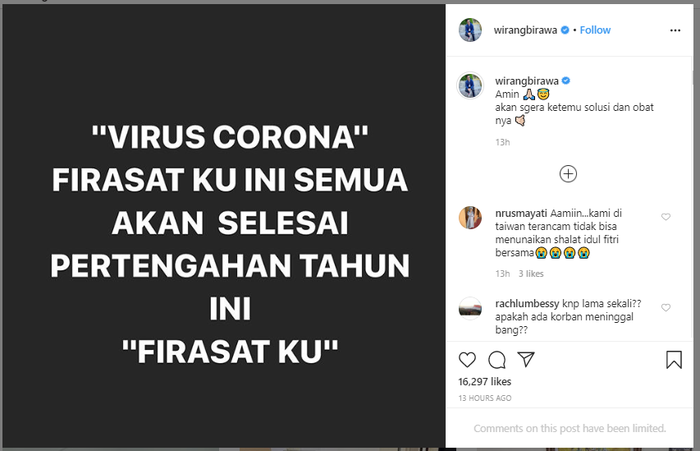Open wirangbirawa username in header
This screenshot has width=700, height=451.
[x=525, y=30]
